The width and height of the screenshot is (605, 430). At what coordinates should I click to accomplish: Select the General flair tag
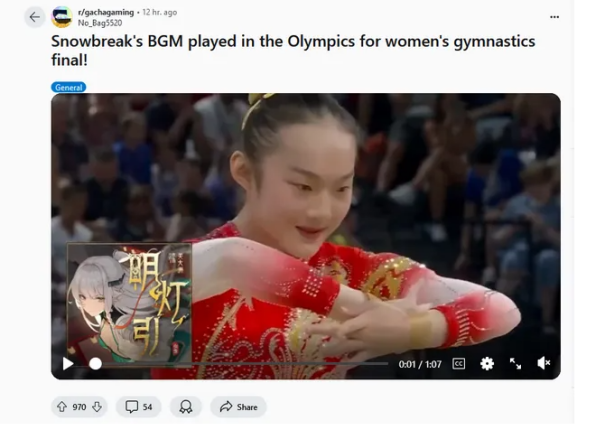point(69,87)
